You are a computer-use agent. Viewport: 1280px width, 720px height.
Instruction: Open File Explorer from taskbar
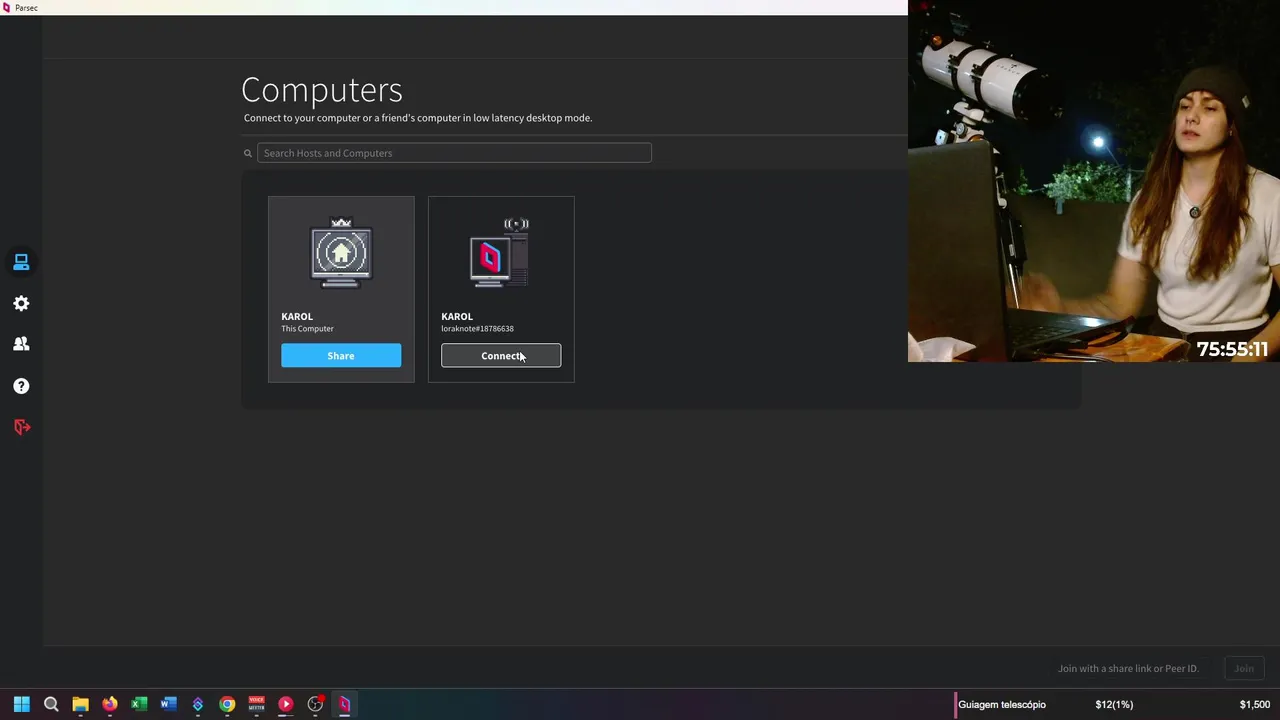click(80, 704)
